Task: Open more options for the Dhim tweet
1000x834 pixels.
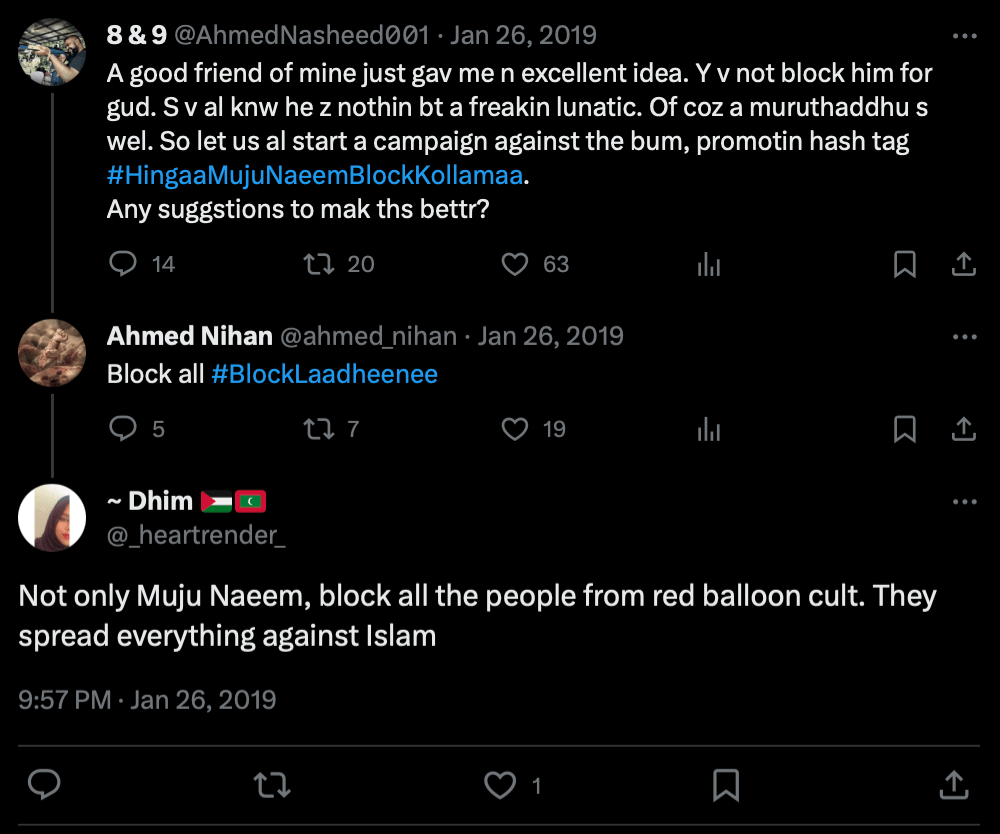Action: click(964, 501)
